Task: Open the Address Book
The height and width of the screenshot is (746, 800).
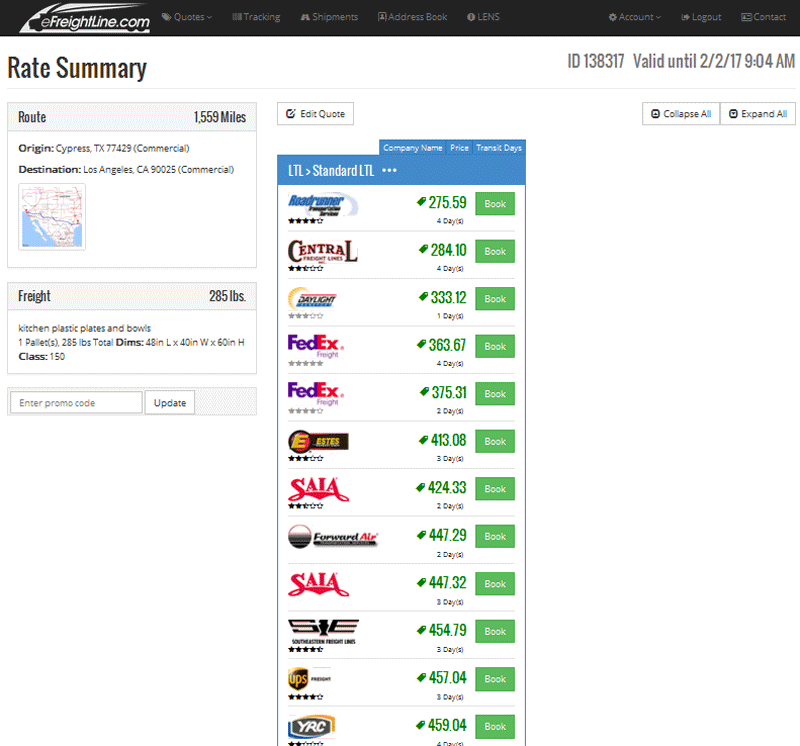Action: click(412, 17)
